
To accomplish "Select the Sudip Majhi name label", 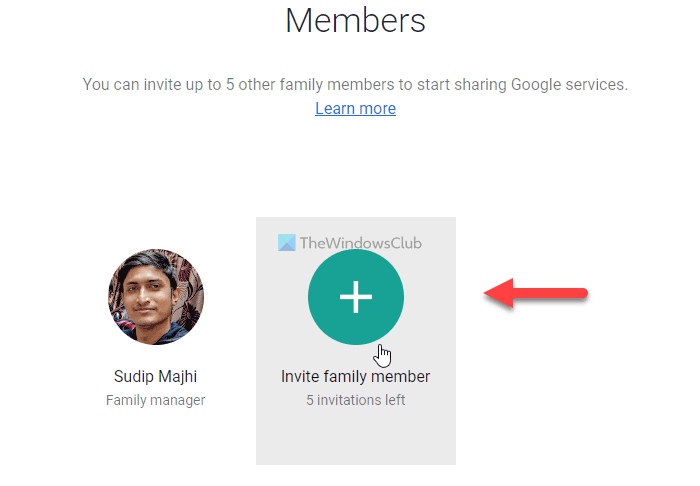I will [x=155, y=377].
